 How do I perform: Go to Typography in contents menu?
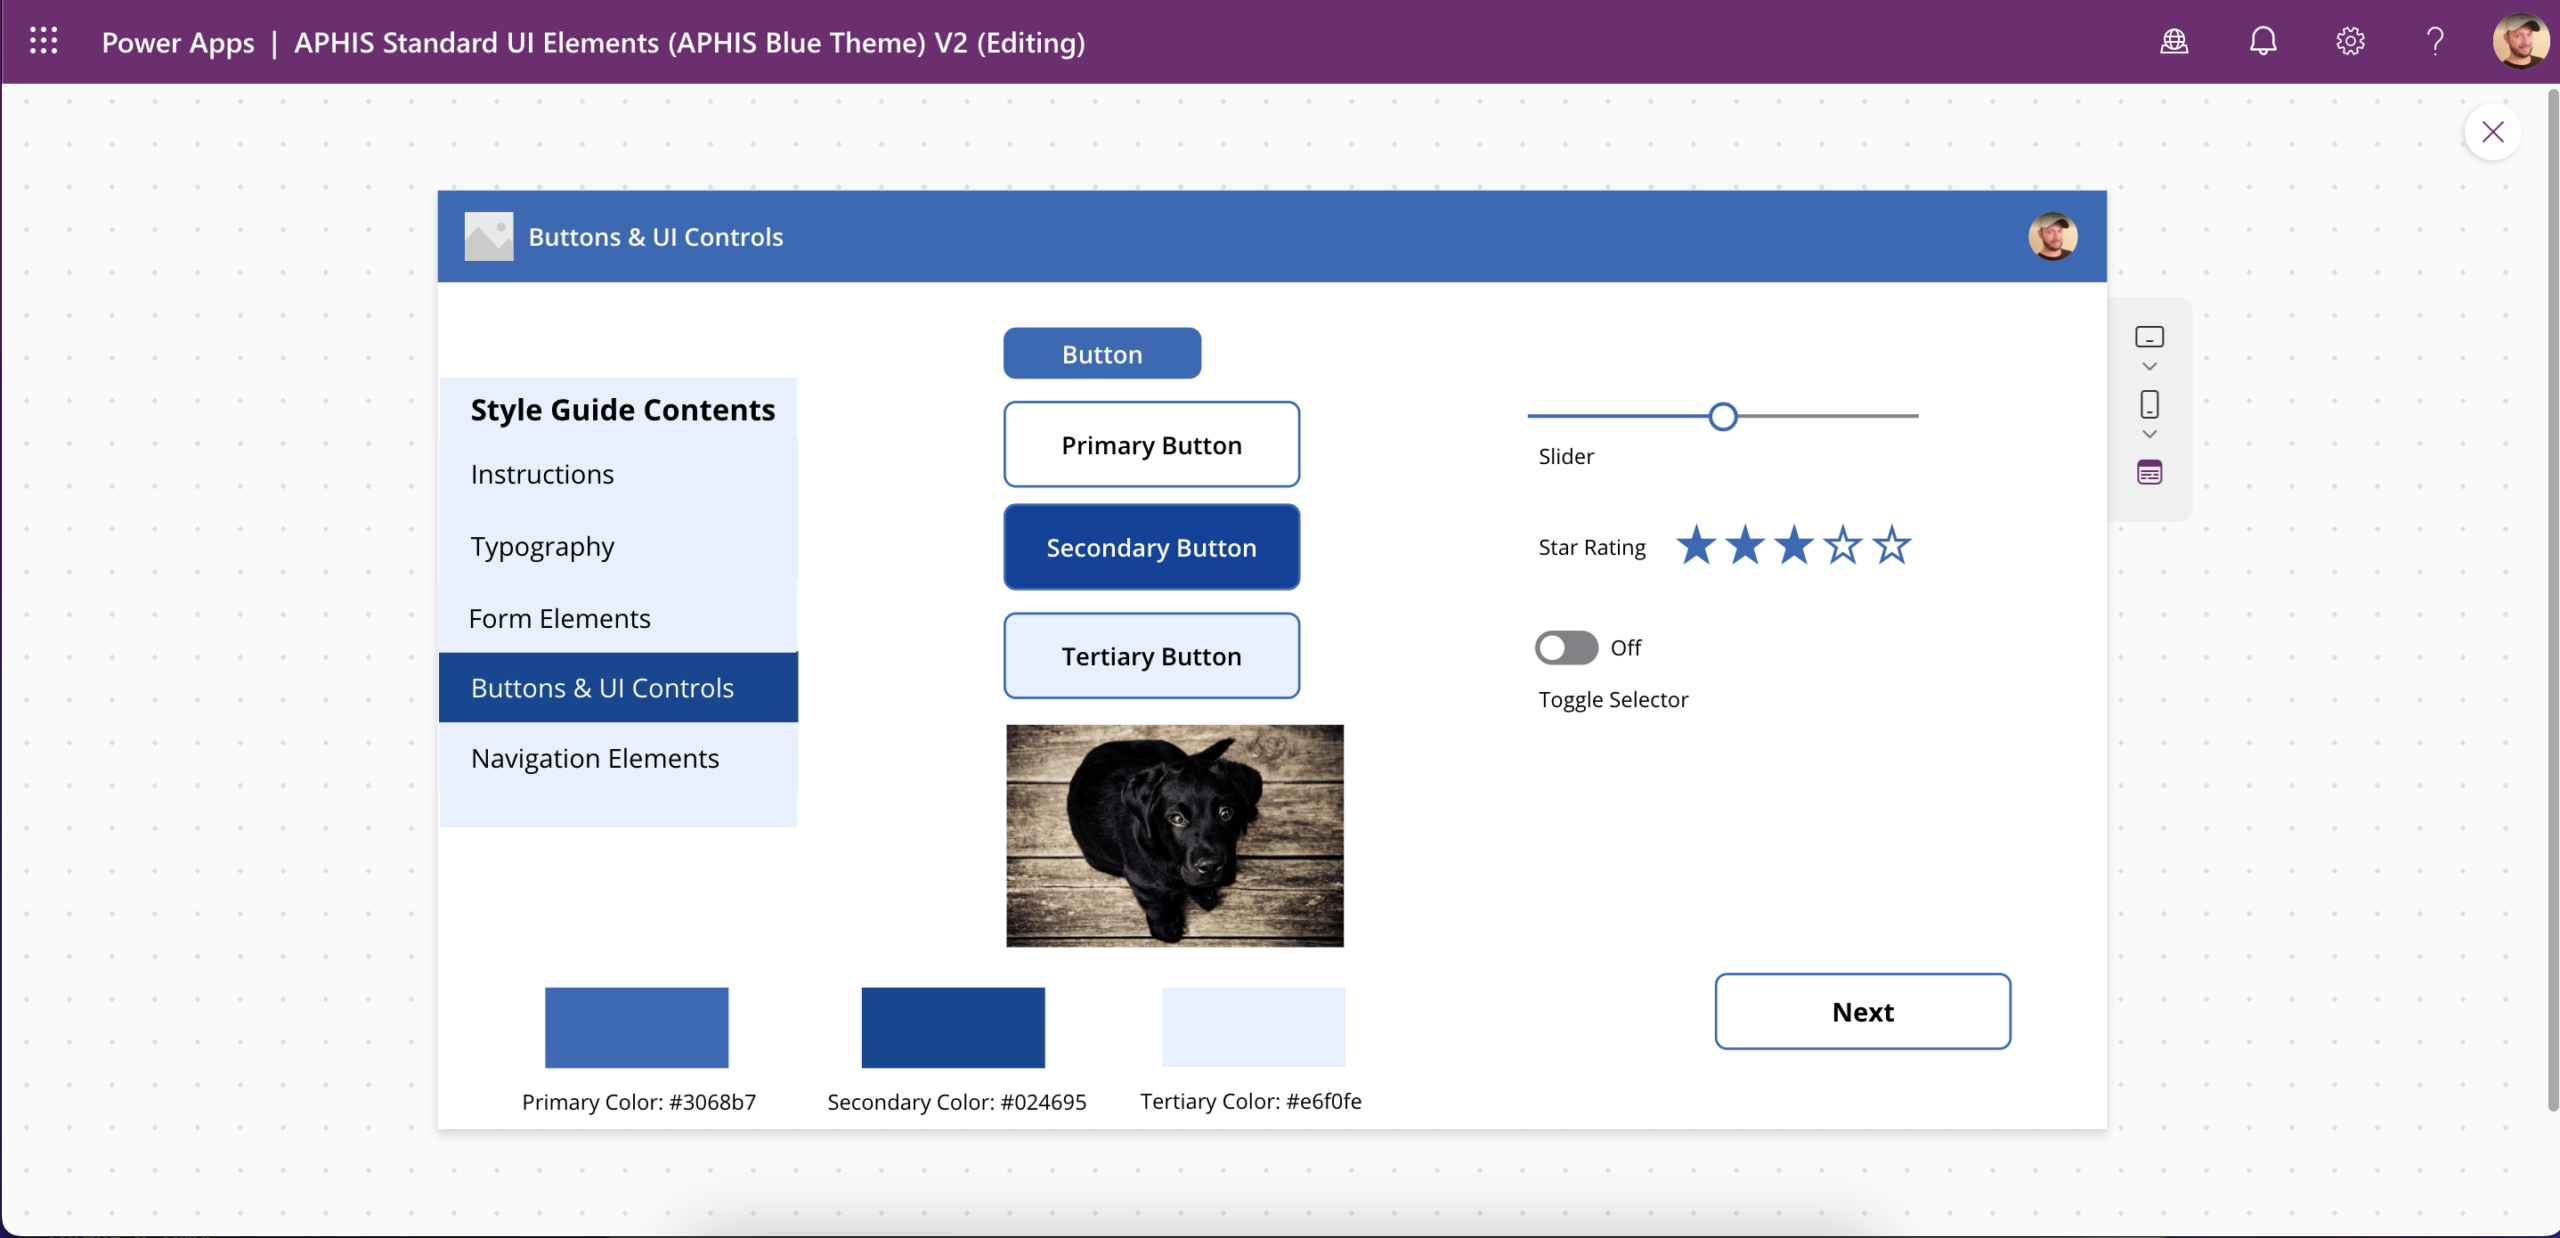[x=543, y=547]
